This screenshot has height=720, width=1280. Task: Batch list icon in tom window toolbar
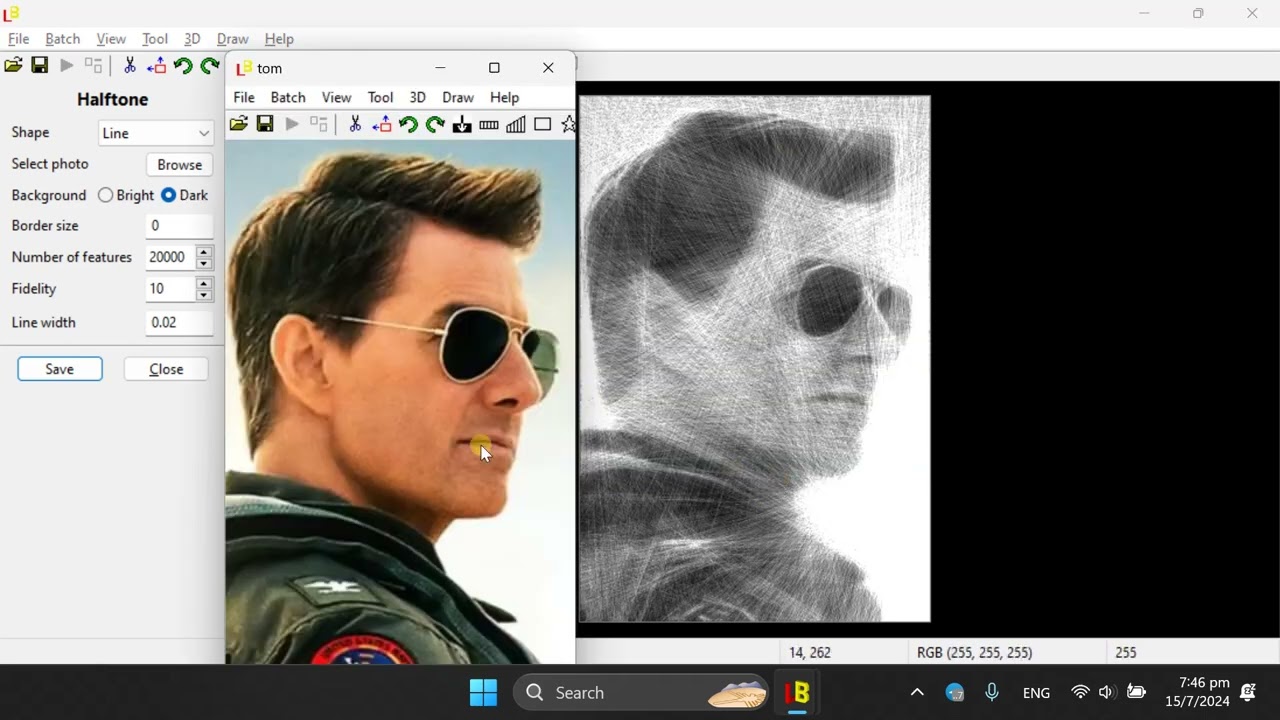(x=319, y=125)
